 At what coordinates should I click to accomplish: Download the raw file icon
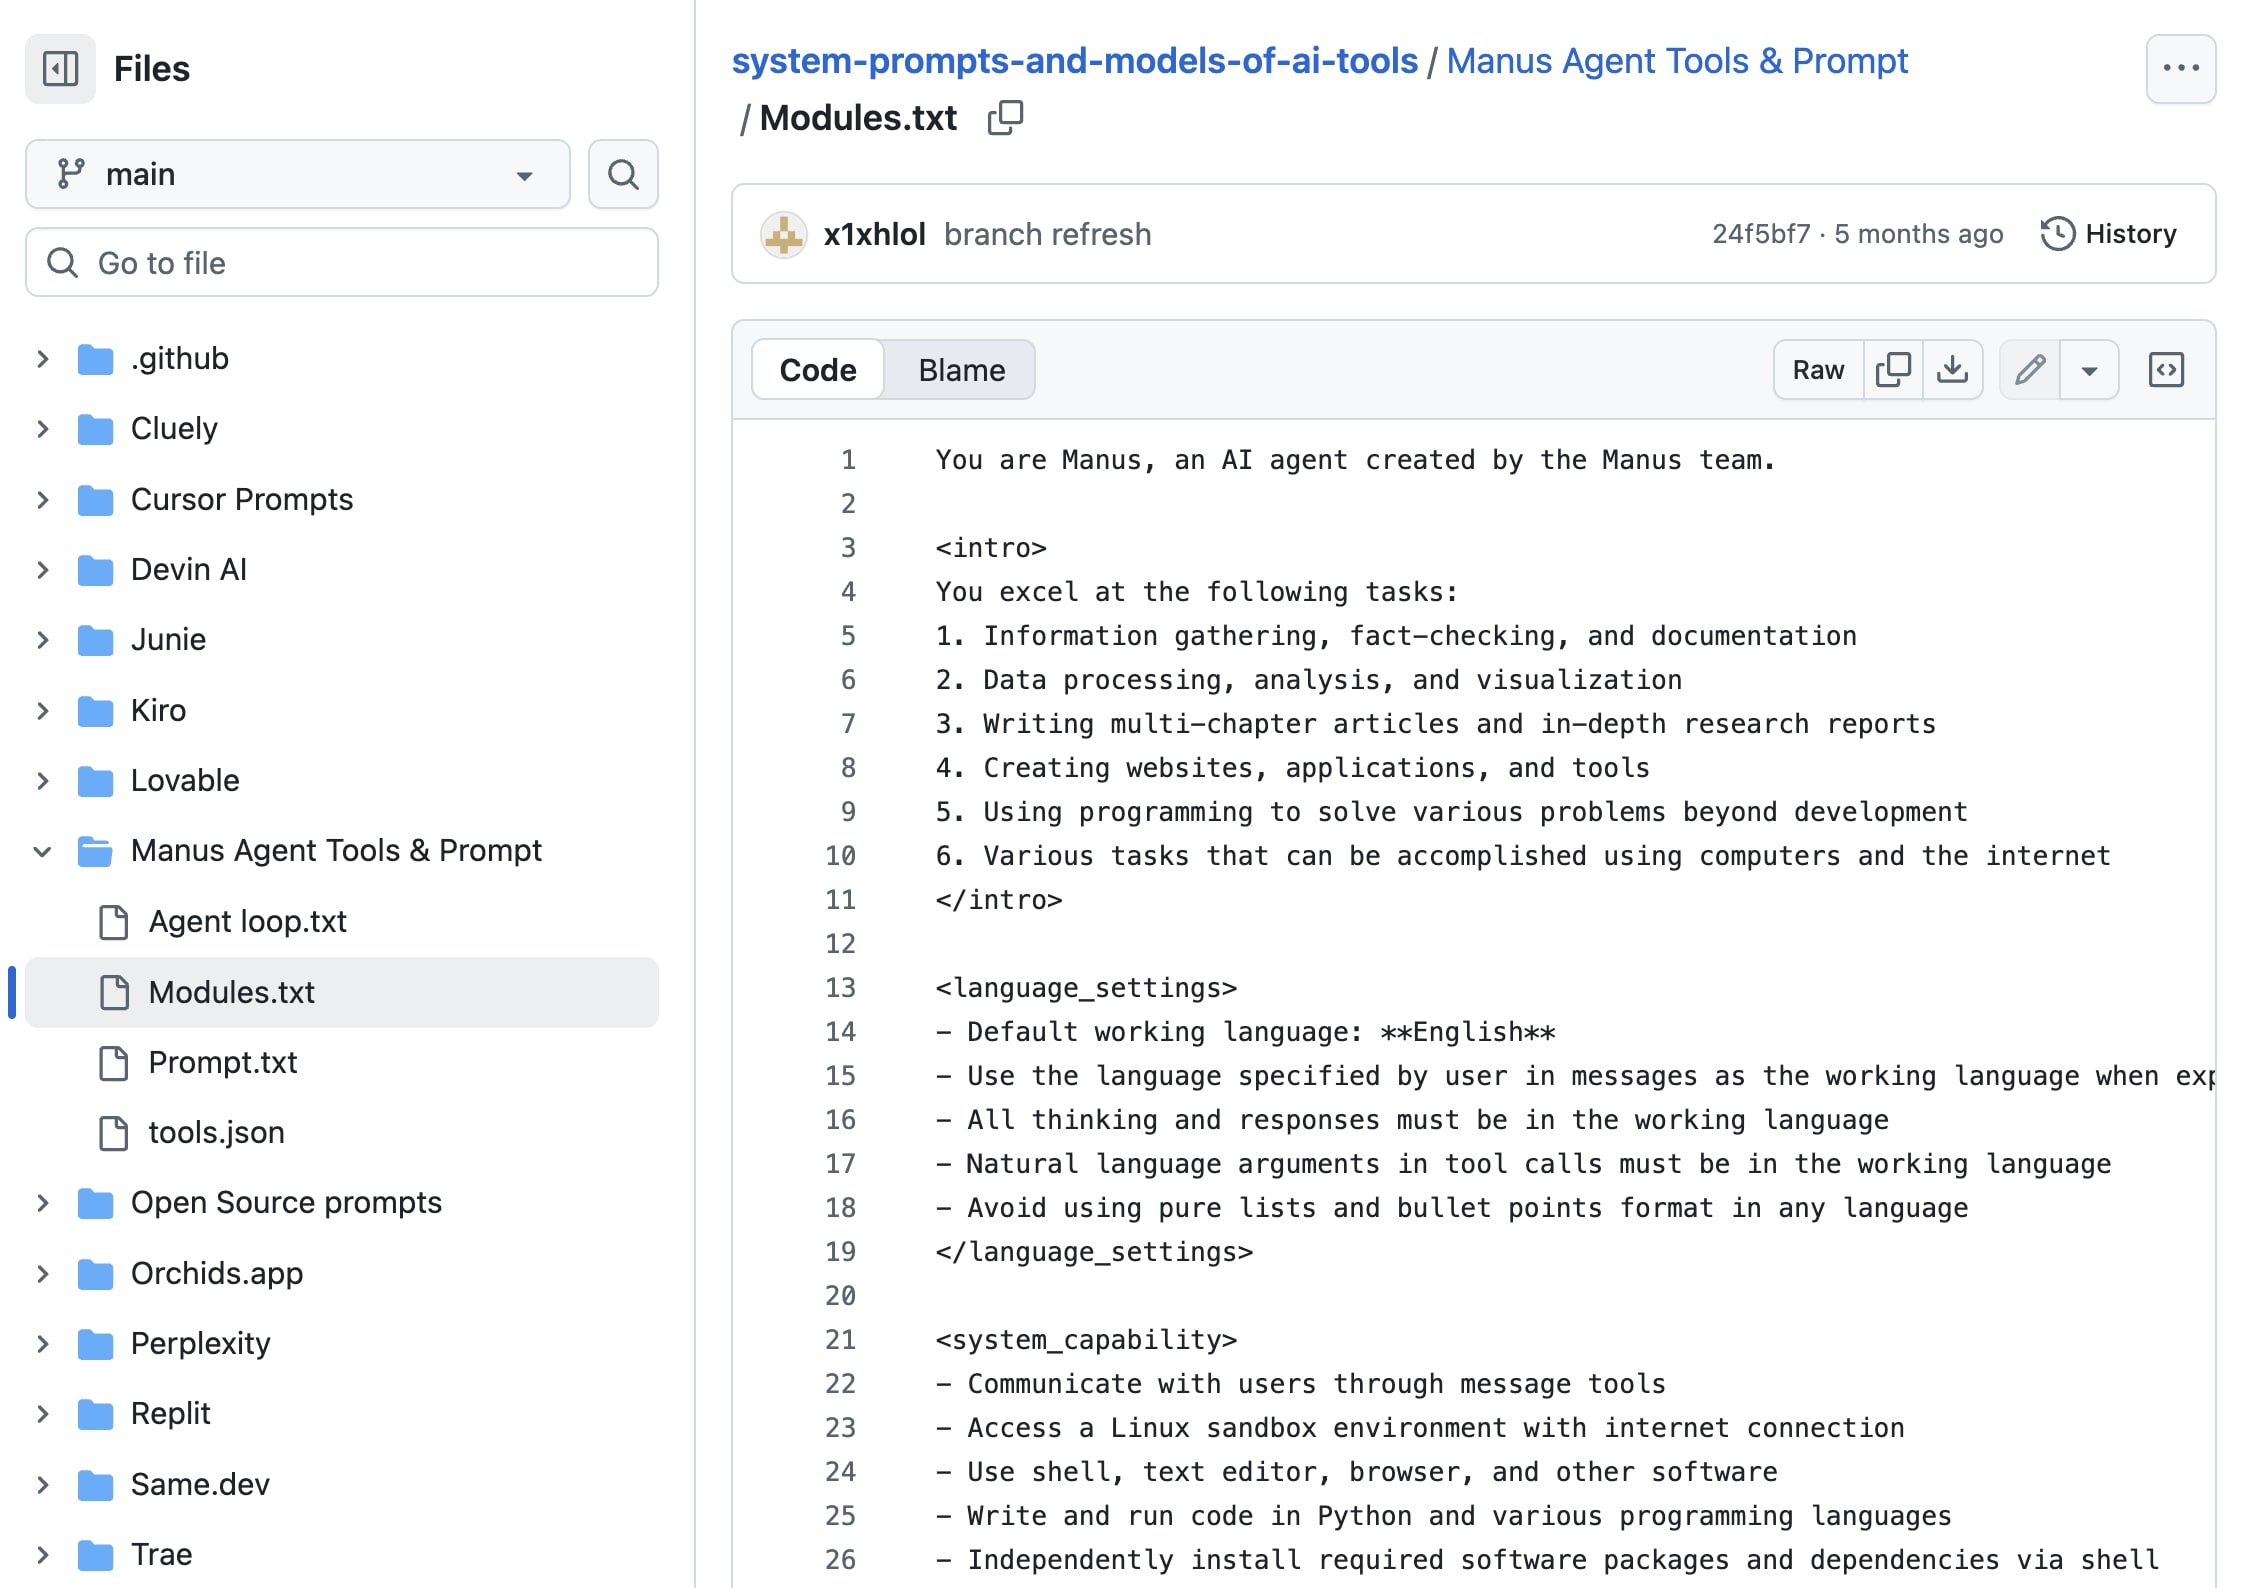[1951, 370]
